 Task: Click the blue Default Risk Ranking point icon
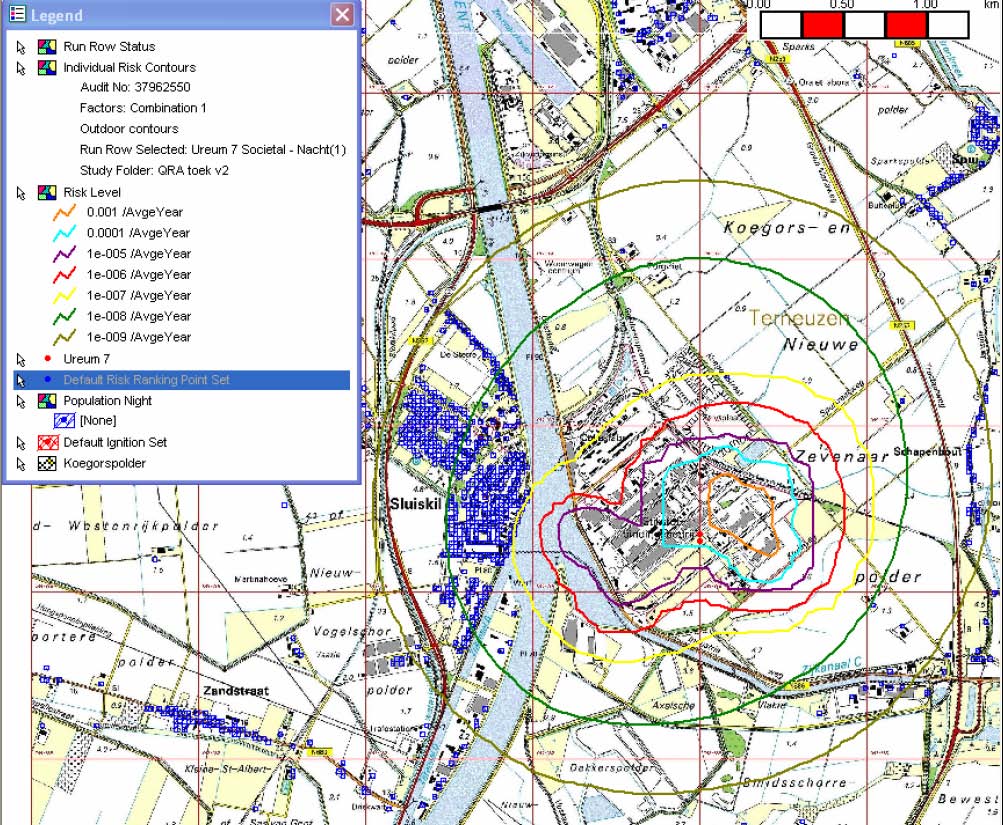pos(47,379)
